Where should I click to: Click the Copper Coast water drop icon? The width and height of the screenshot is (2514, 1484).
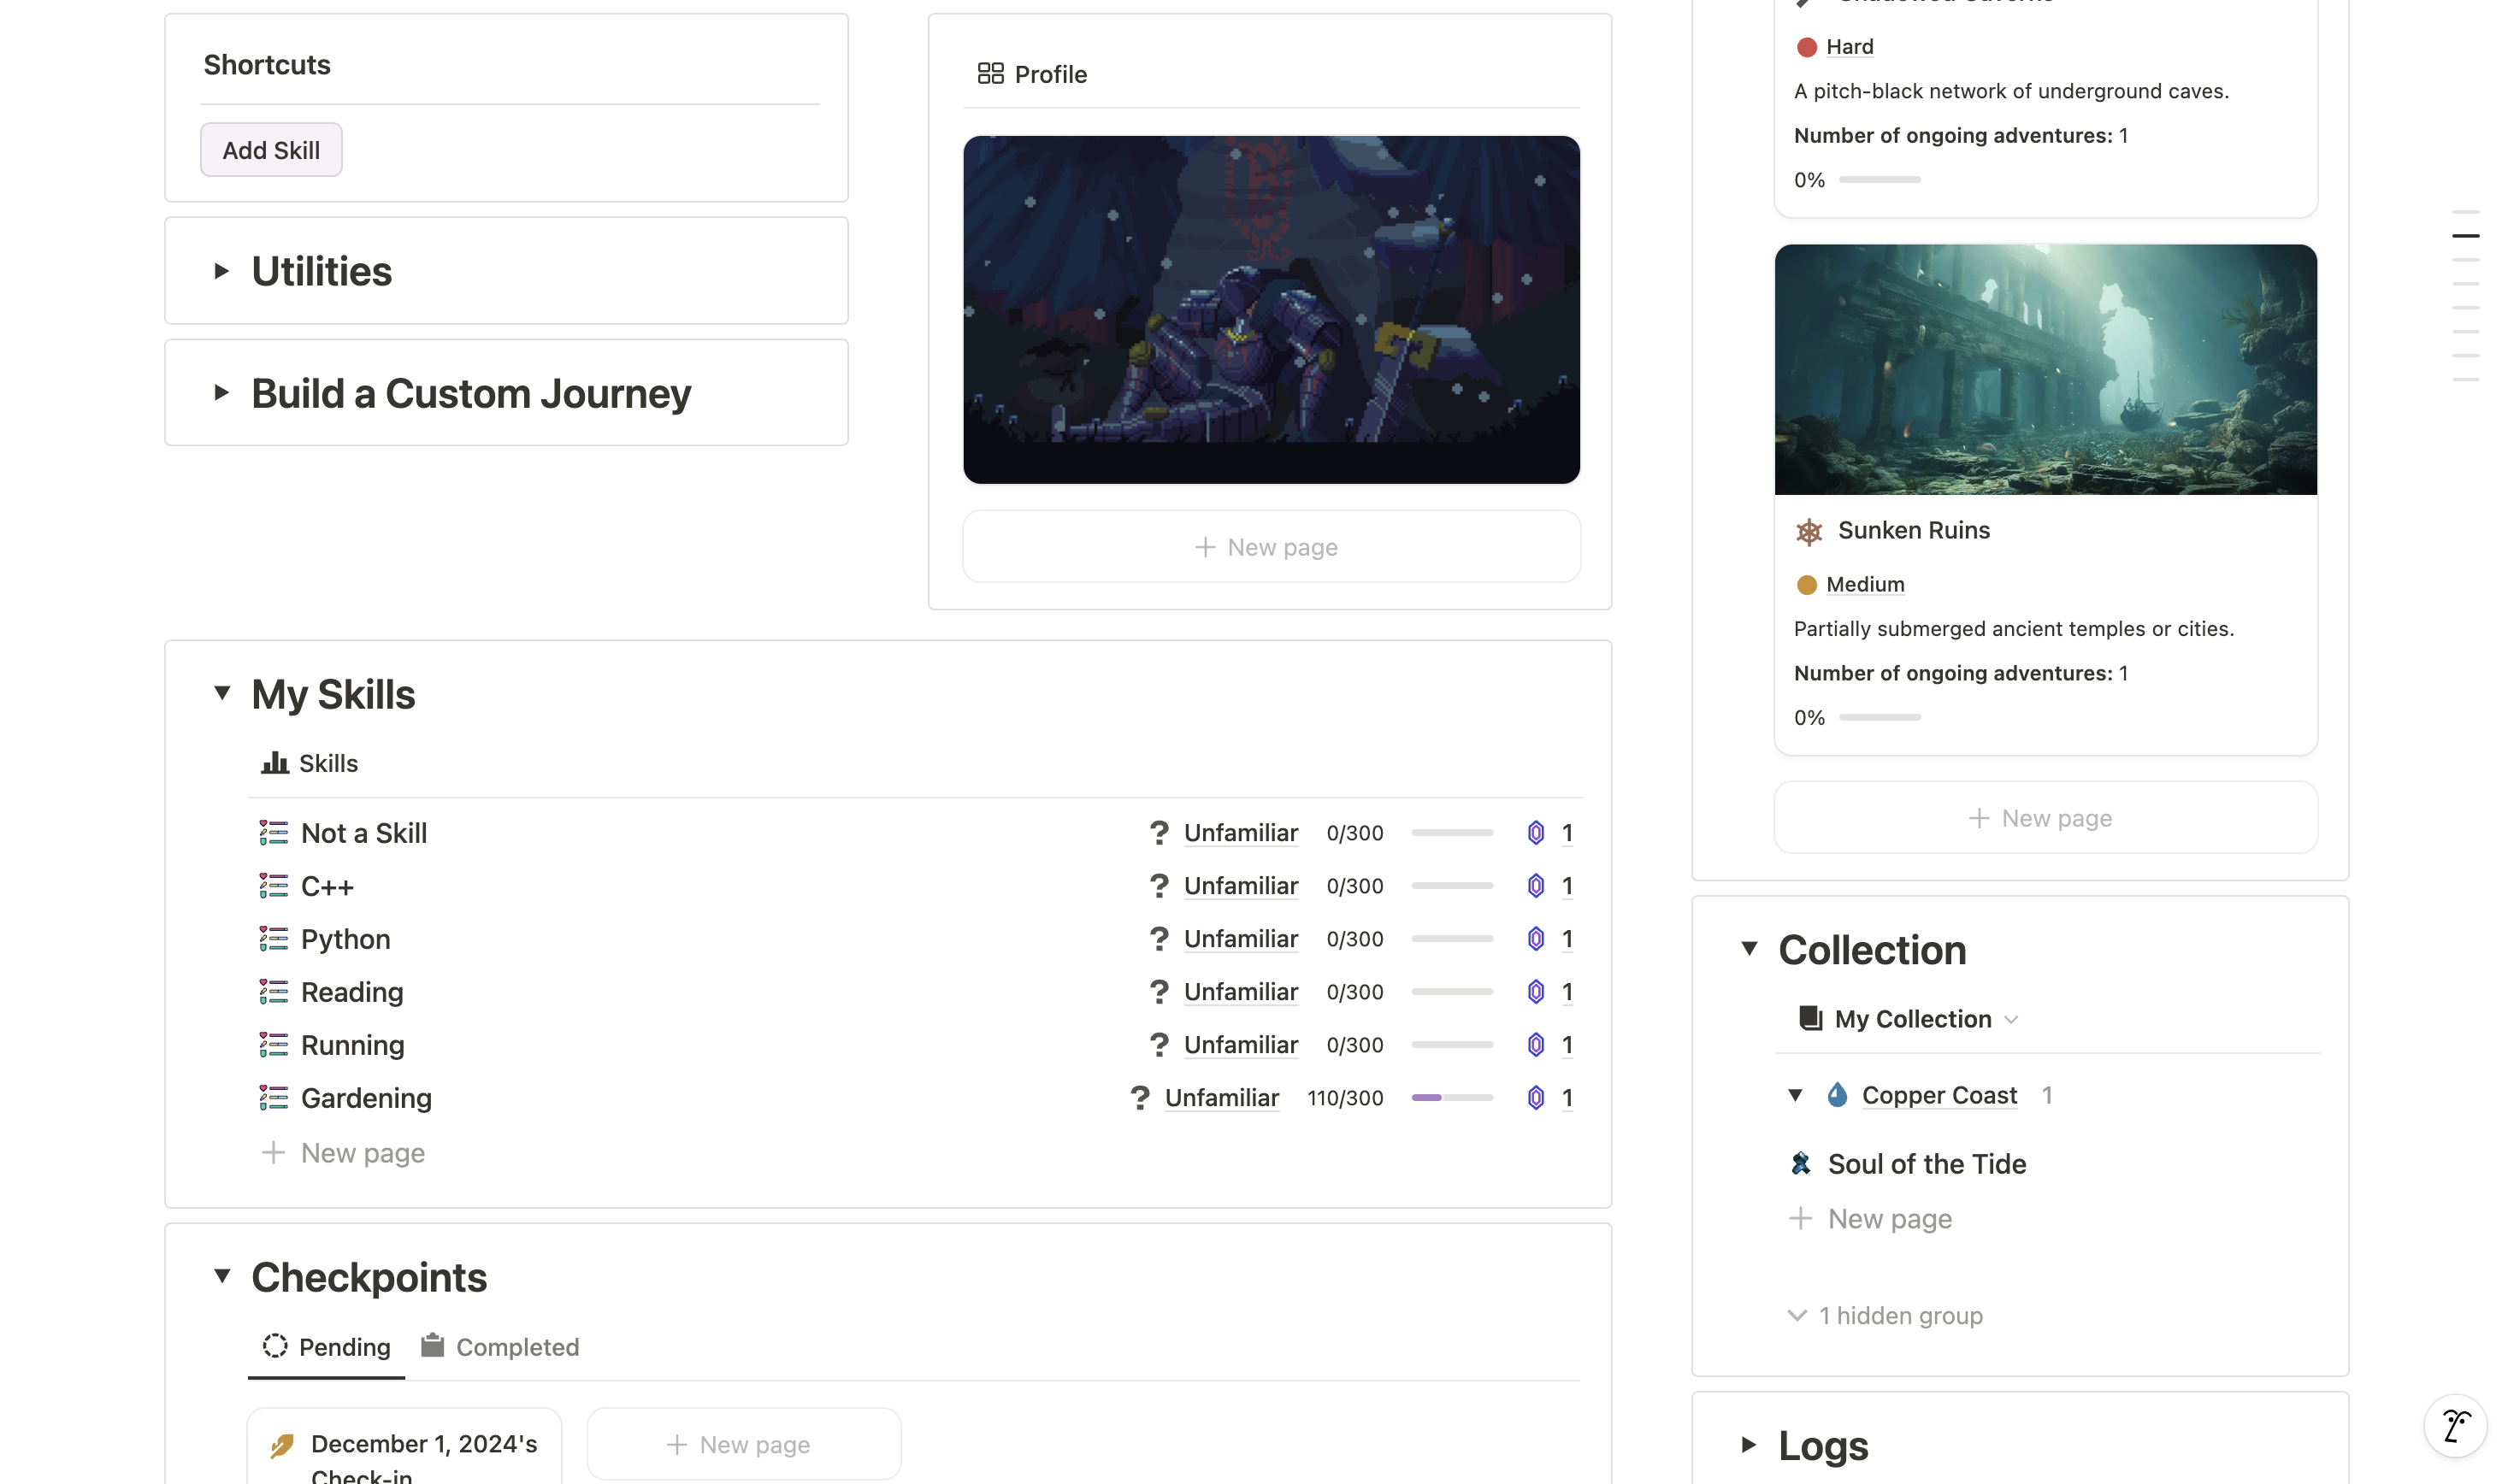pos(1837,1095)
